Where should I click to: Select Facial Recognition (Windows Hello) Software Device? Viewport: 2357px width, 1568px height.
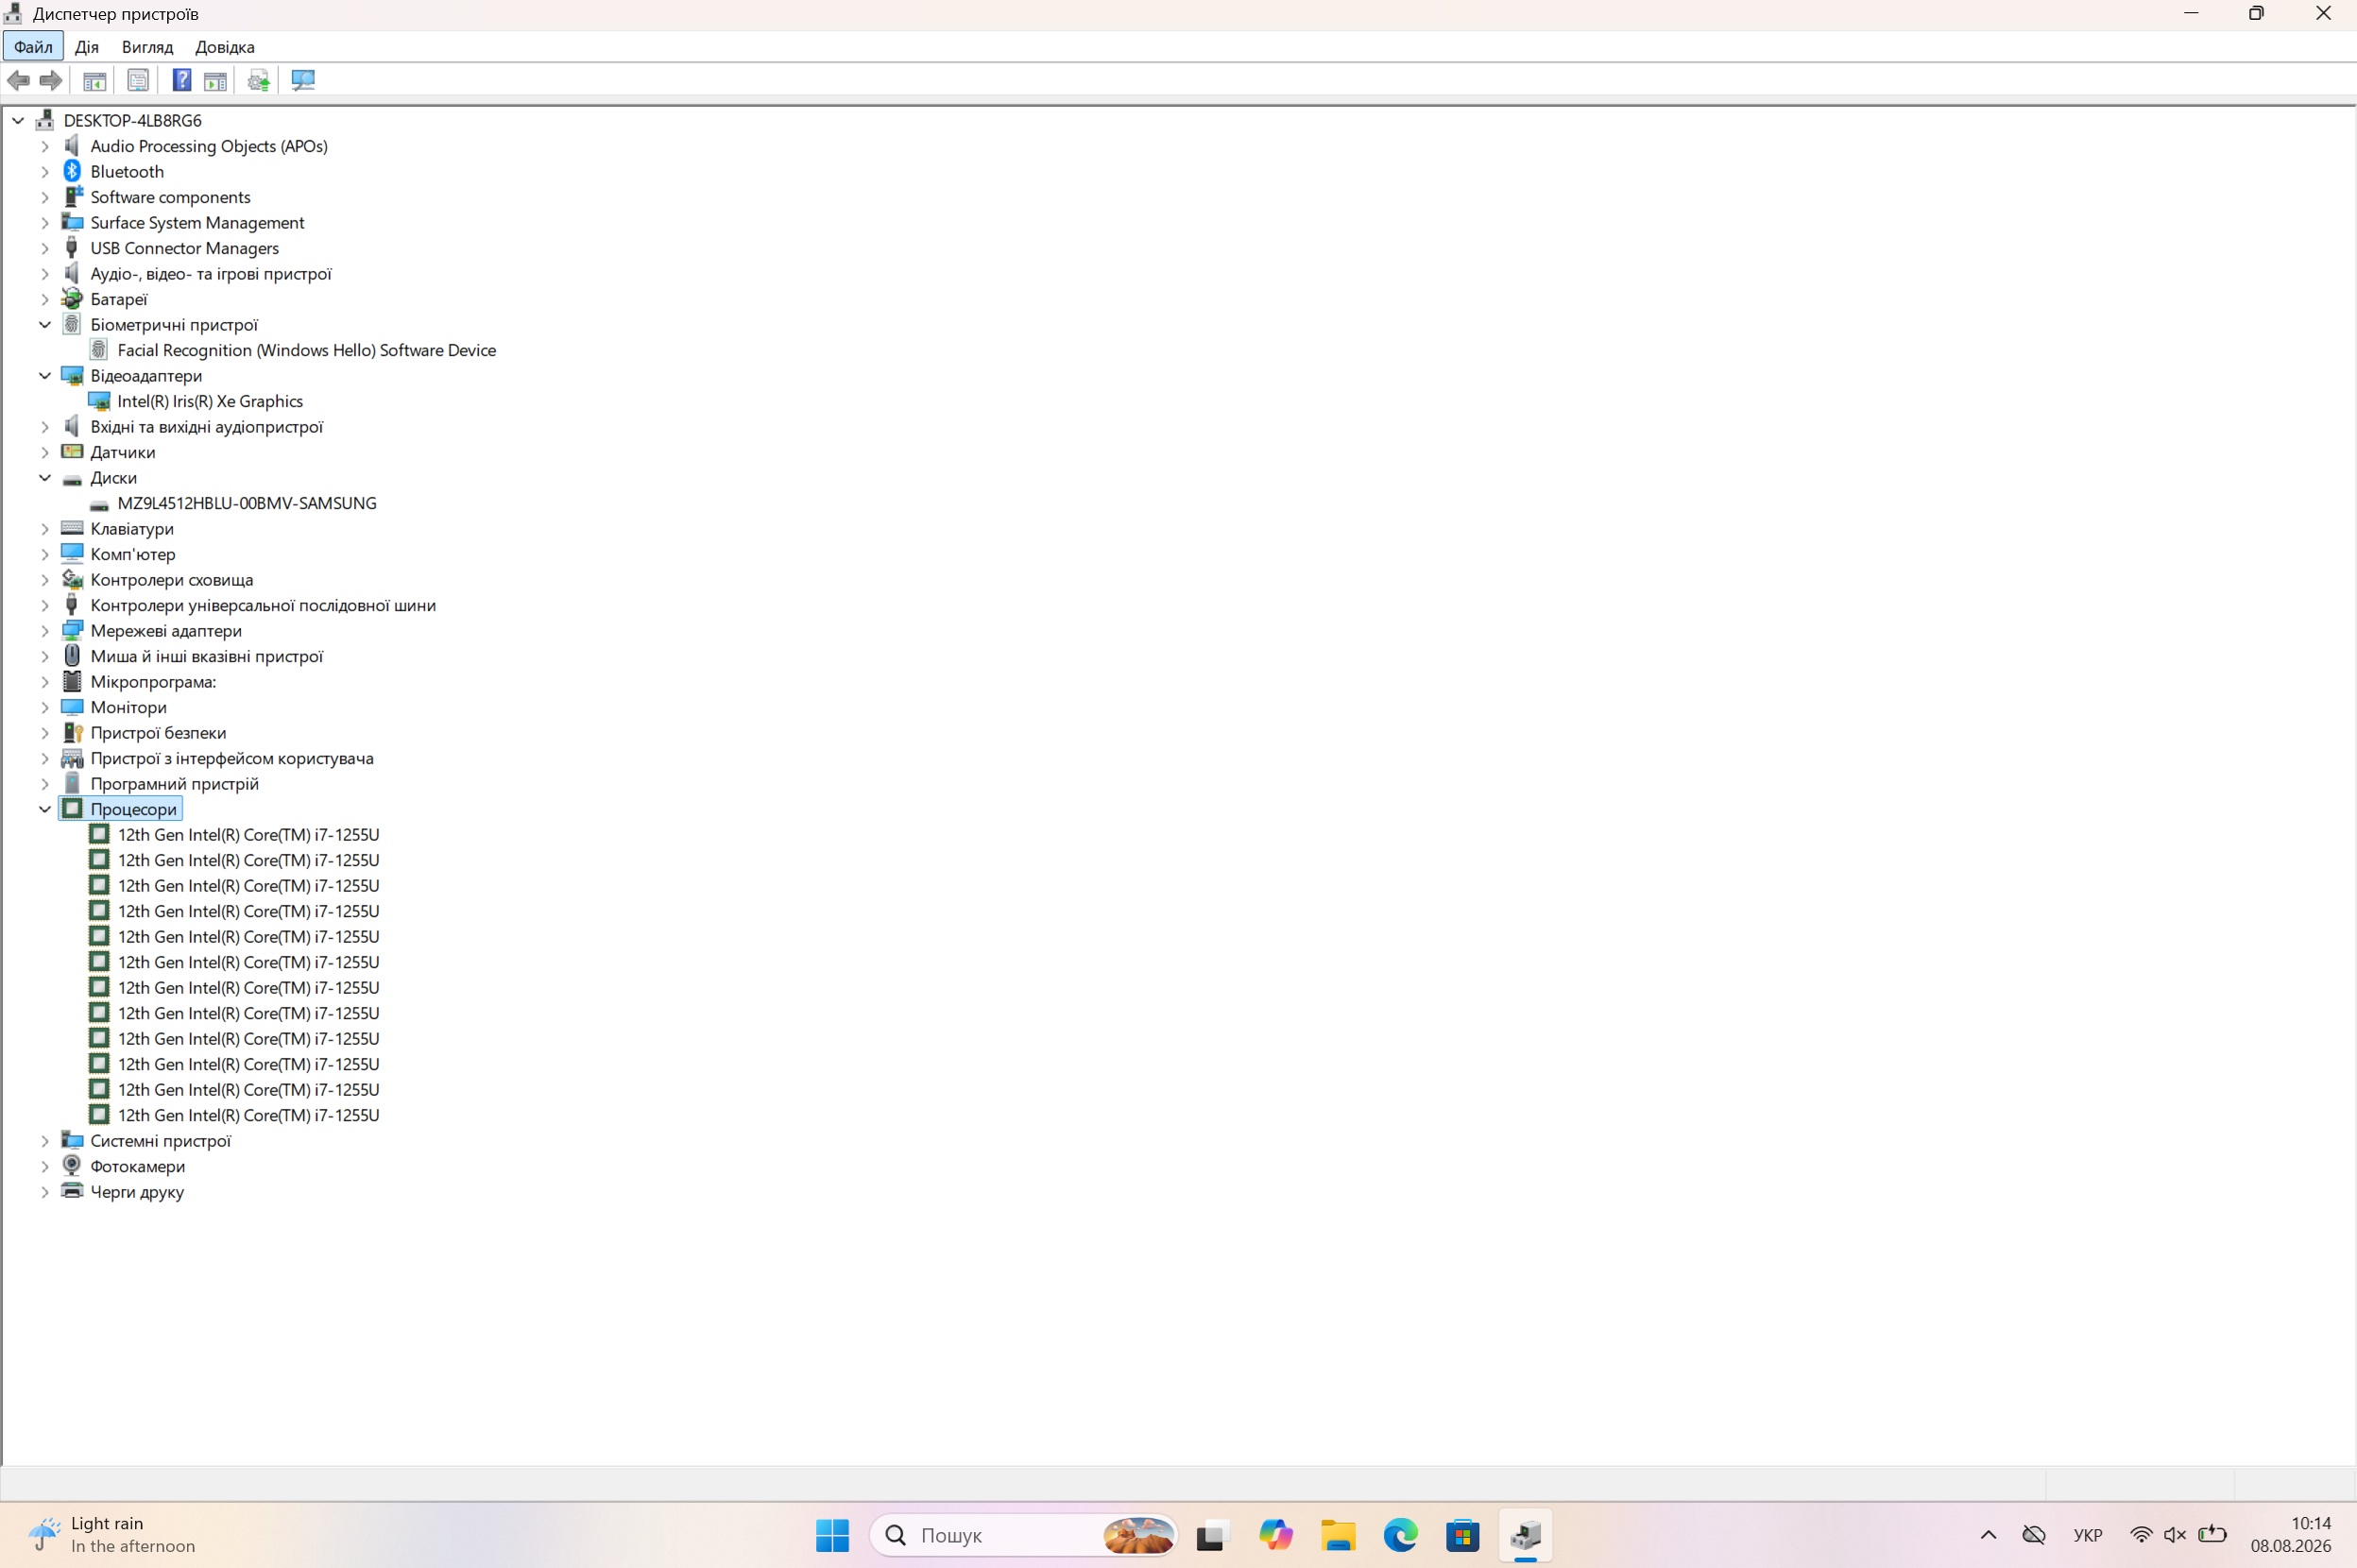[307, 350]
